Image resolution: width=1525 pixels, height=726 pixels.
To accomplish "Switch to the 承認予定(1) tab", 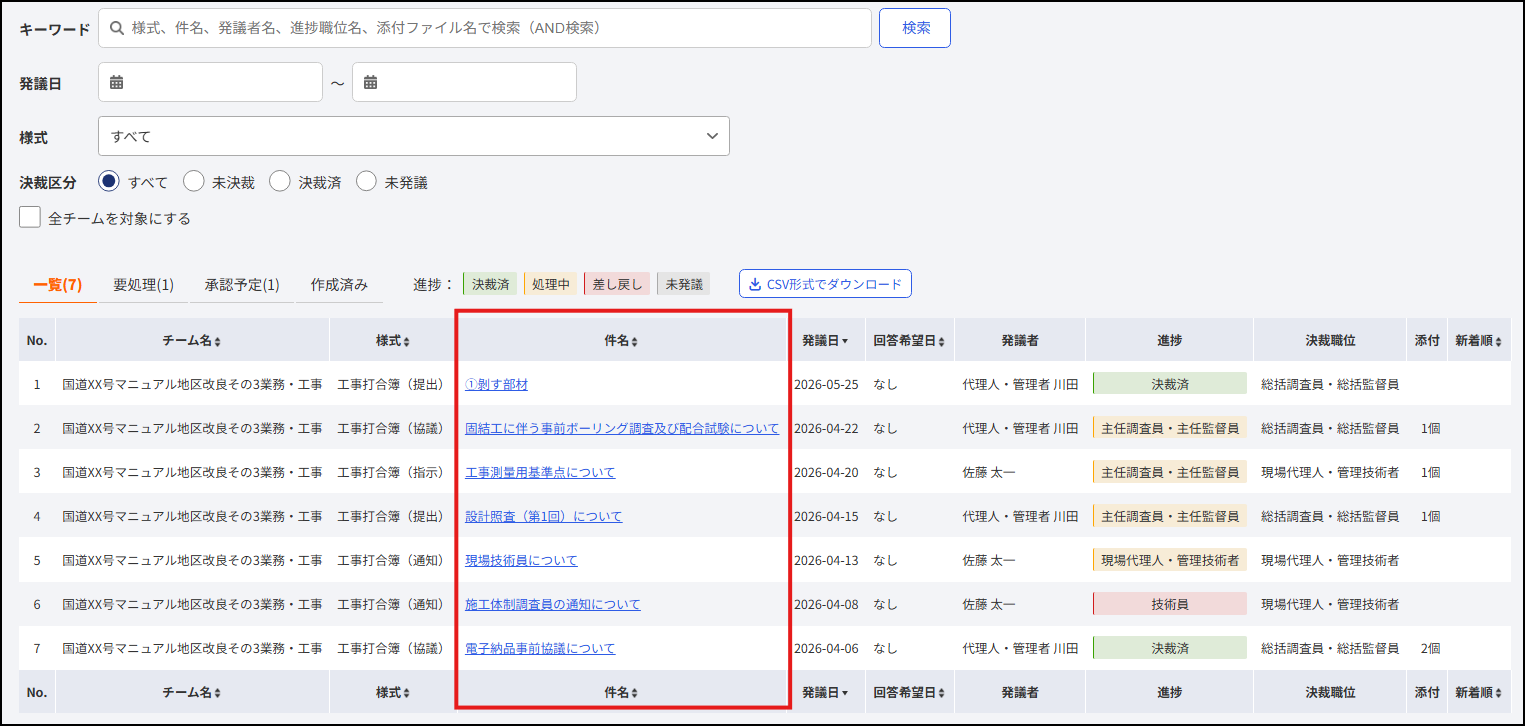I will (x=242, y=285).
